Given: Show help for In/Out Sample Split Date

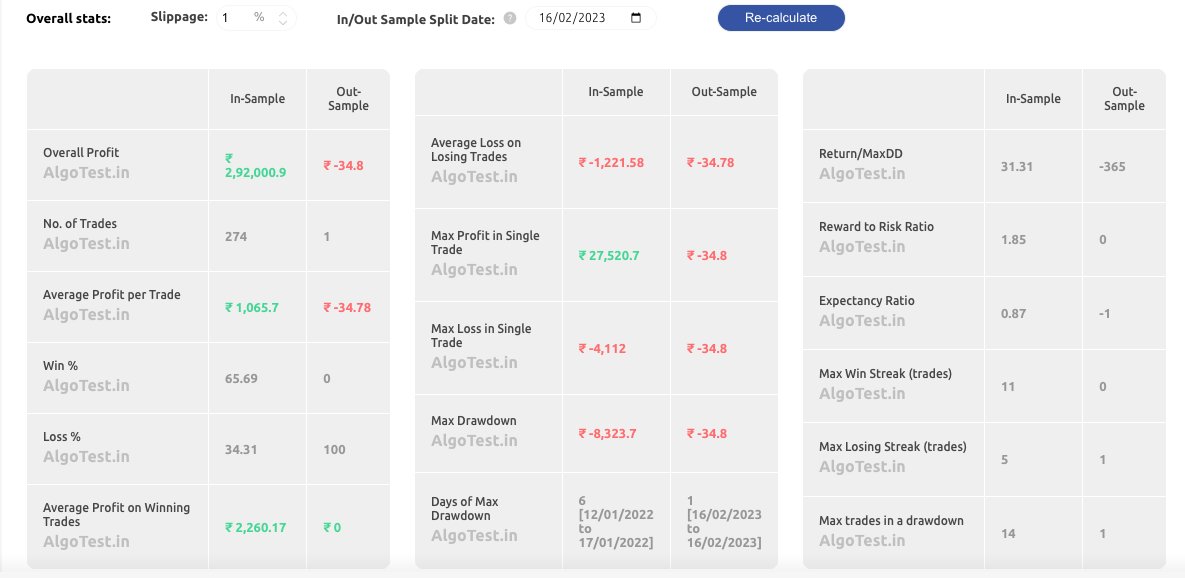Looking at the screenshot, I should pyautogui.click(x=509, y=18).
